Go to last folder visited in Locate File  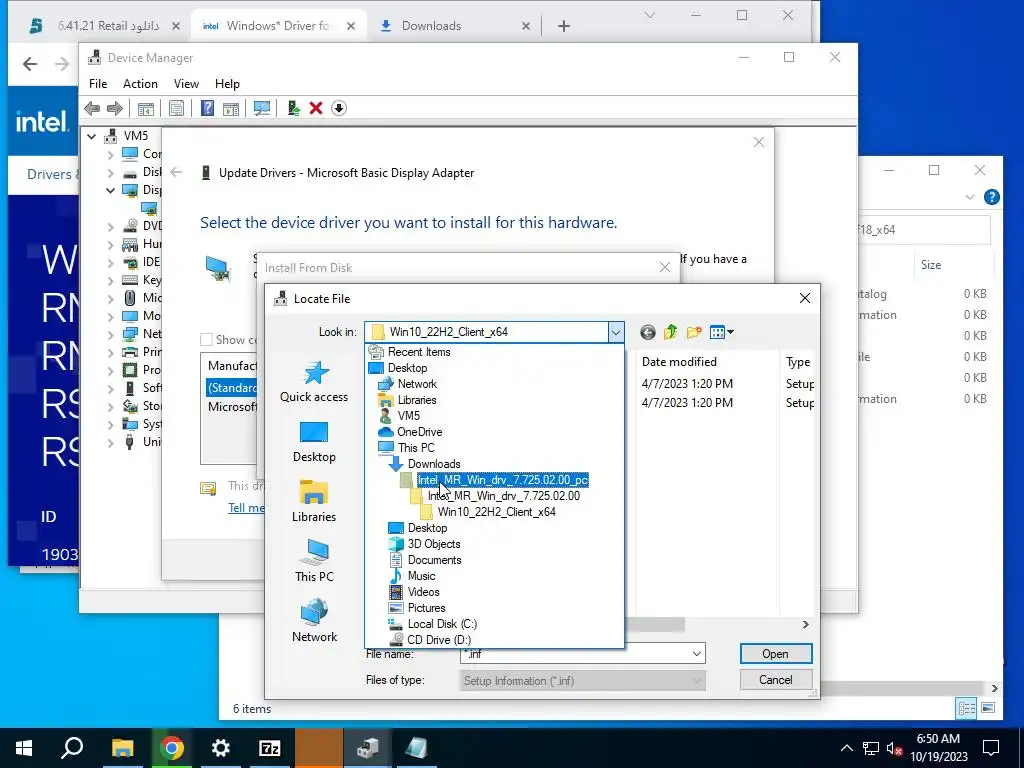648,332
